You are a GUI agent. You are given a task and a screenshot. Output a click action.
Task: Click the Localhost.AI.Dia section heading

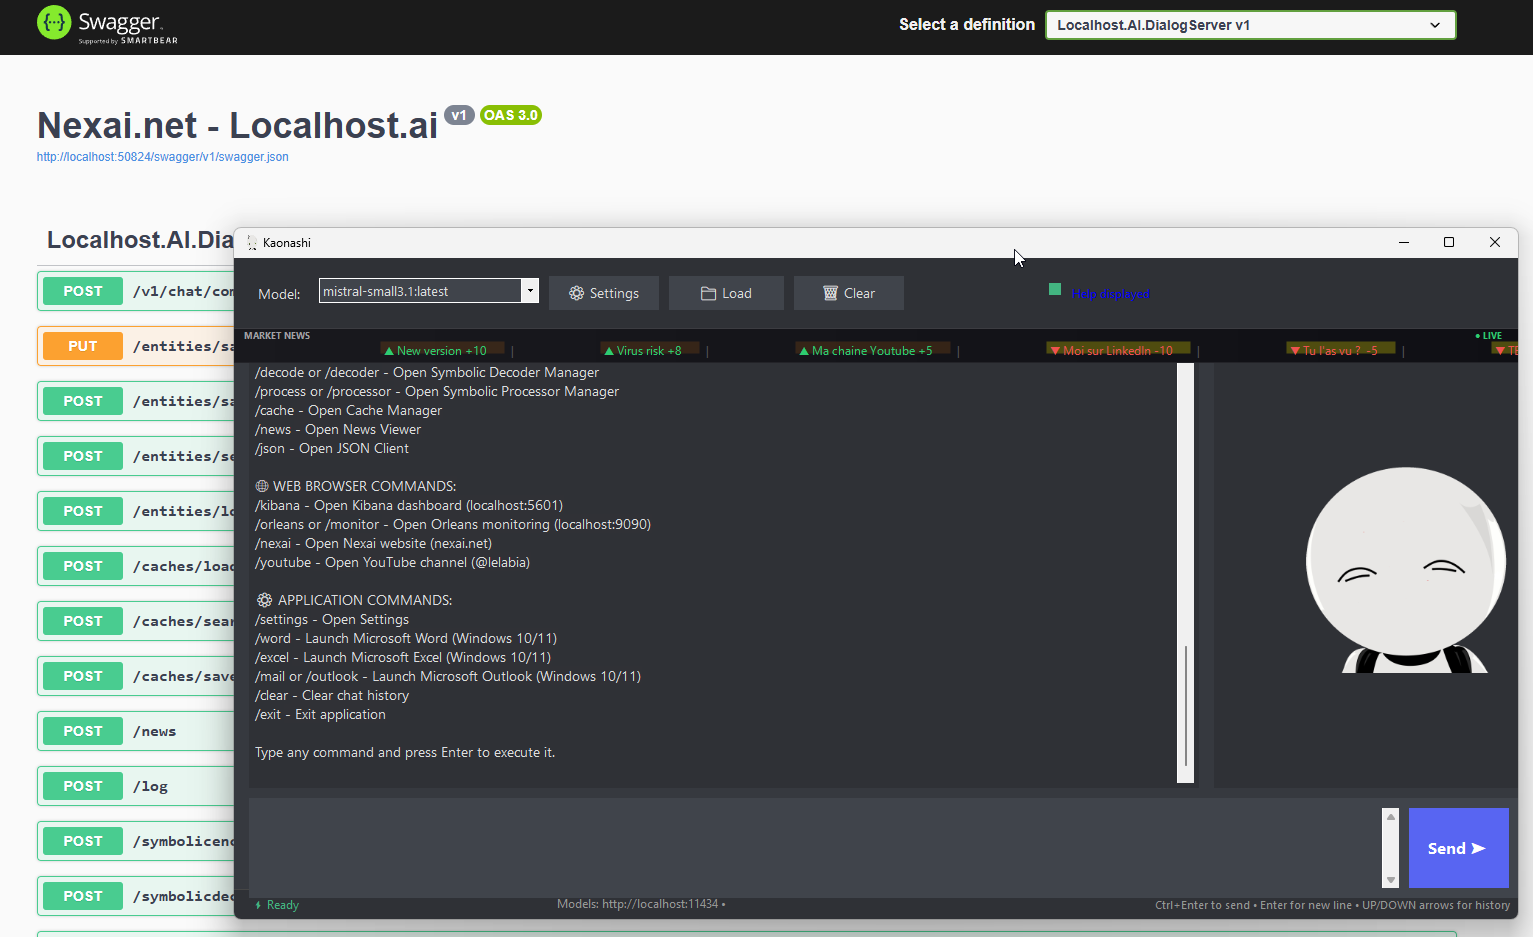coord(140,240)
